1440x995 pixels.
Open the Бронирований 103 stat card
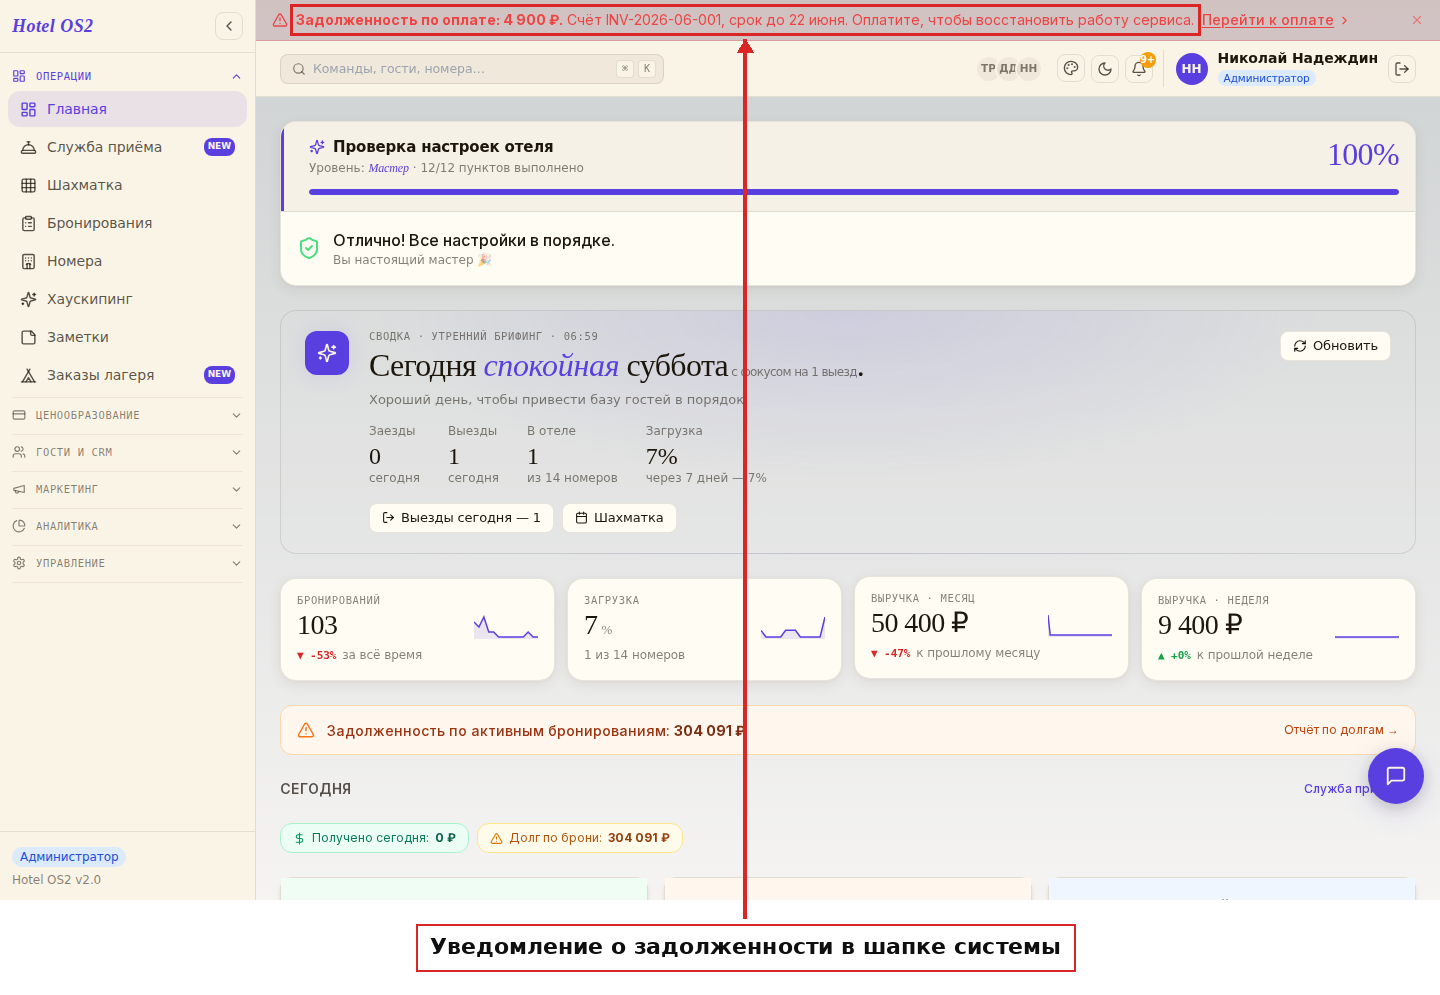[x=417, y=629]
